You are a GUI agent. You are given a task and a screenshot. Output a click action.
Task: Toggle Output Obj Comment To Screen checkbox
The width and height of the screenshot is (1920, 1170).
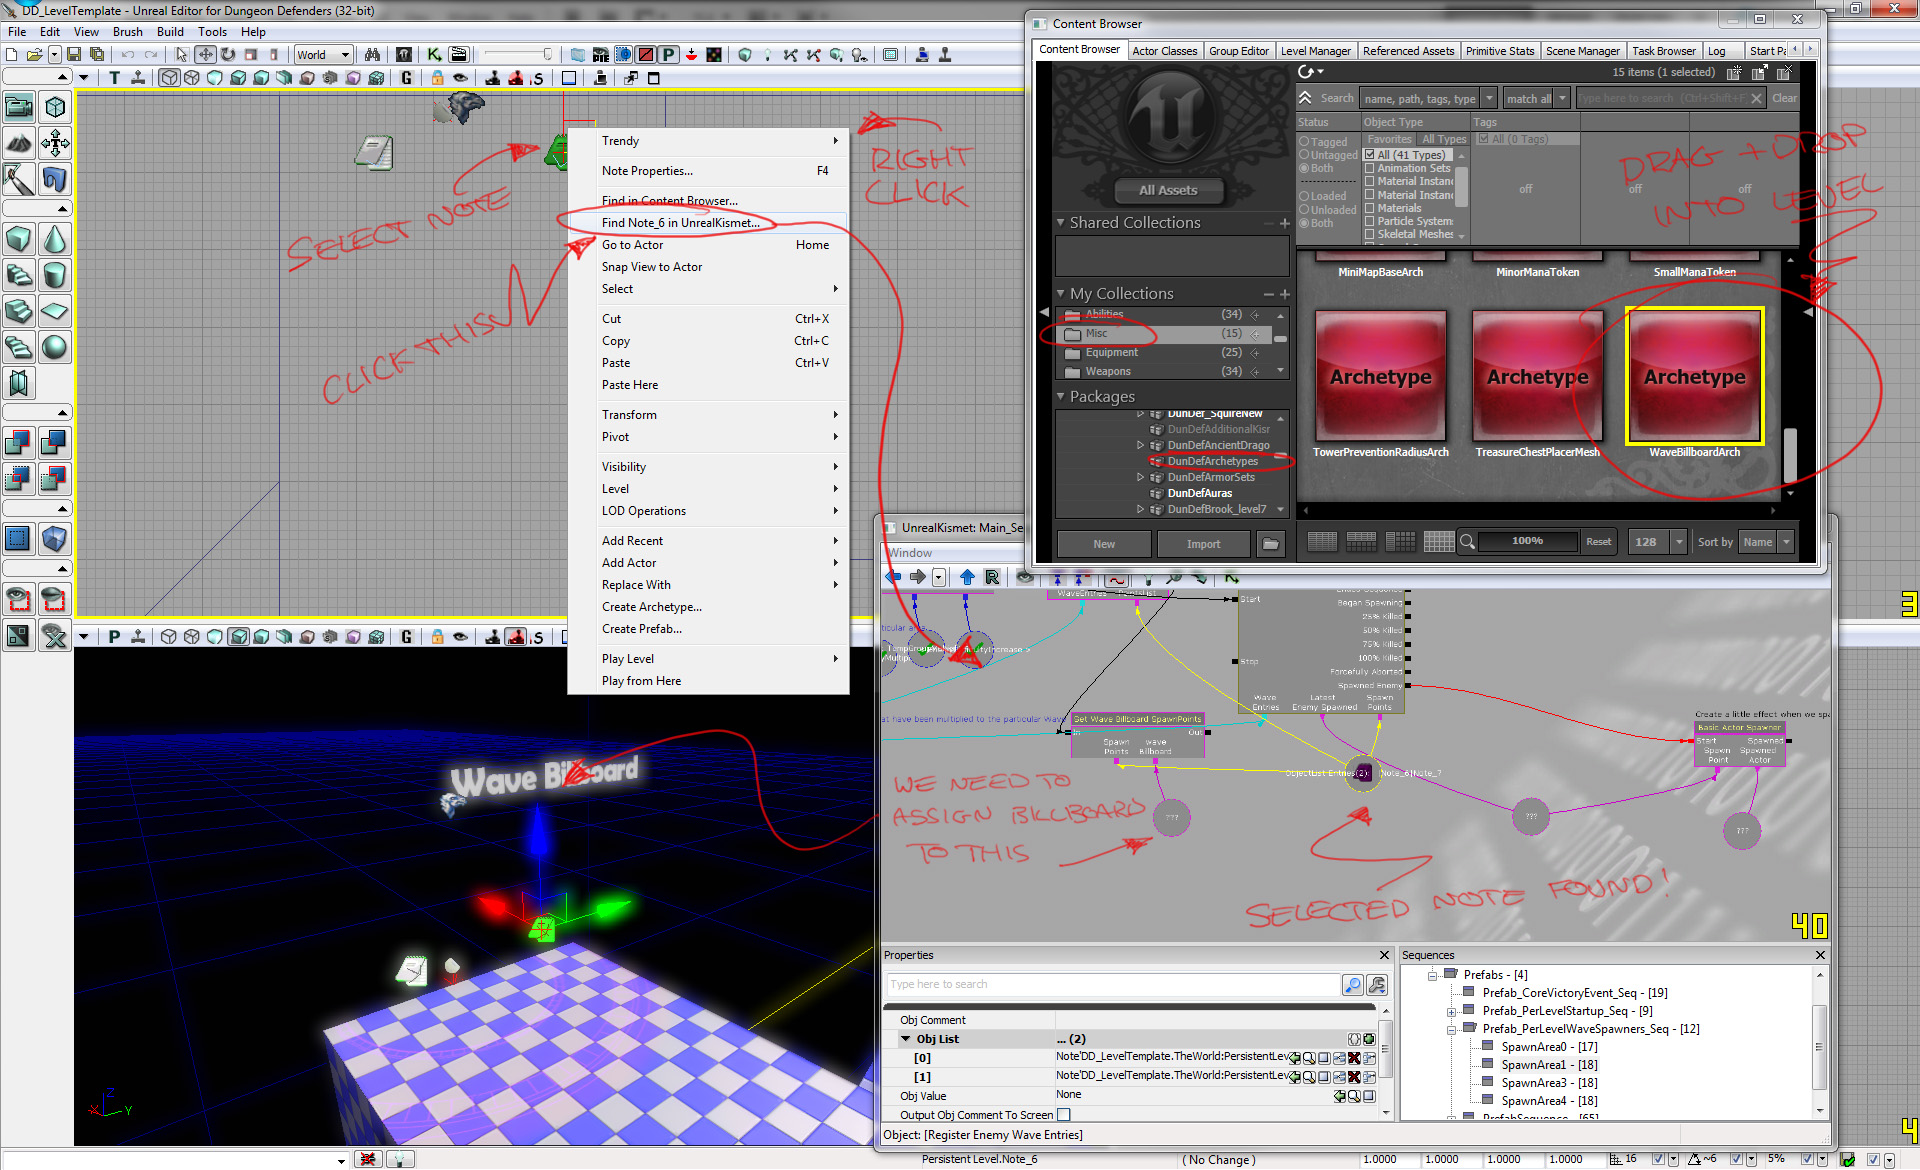pos(1064,1115)
